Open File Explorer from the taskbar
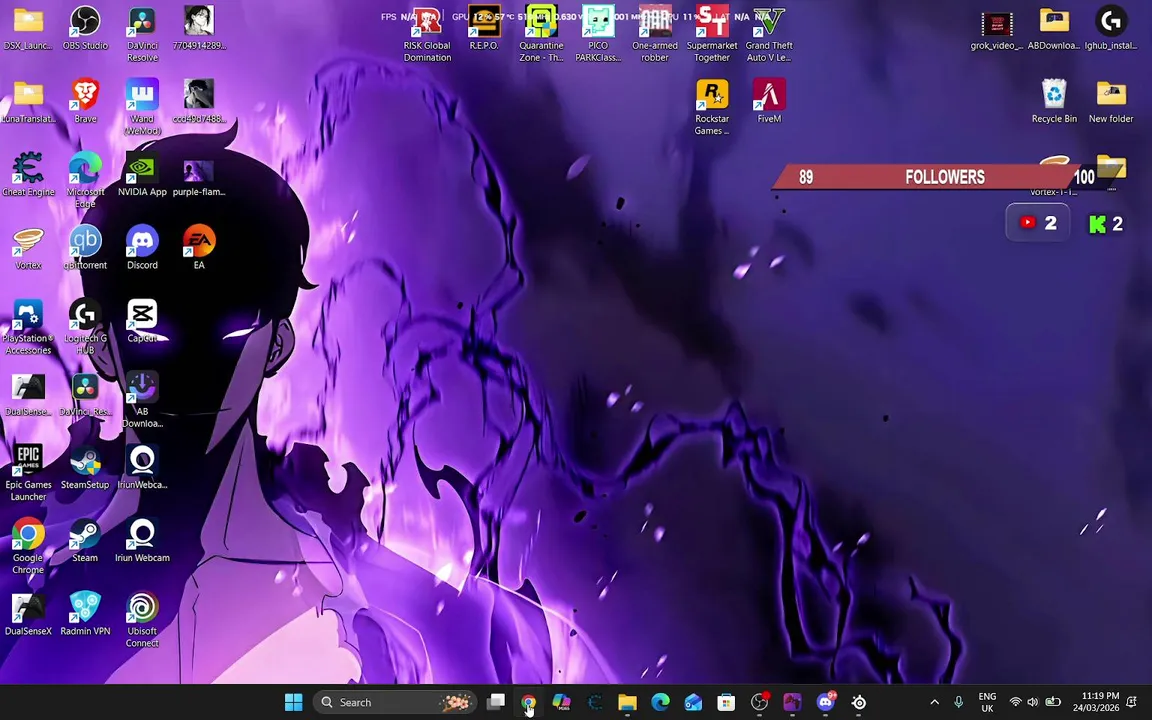Viewport: 1152px width, 720px height. point(627,702)
